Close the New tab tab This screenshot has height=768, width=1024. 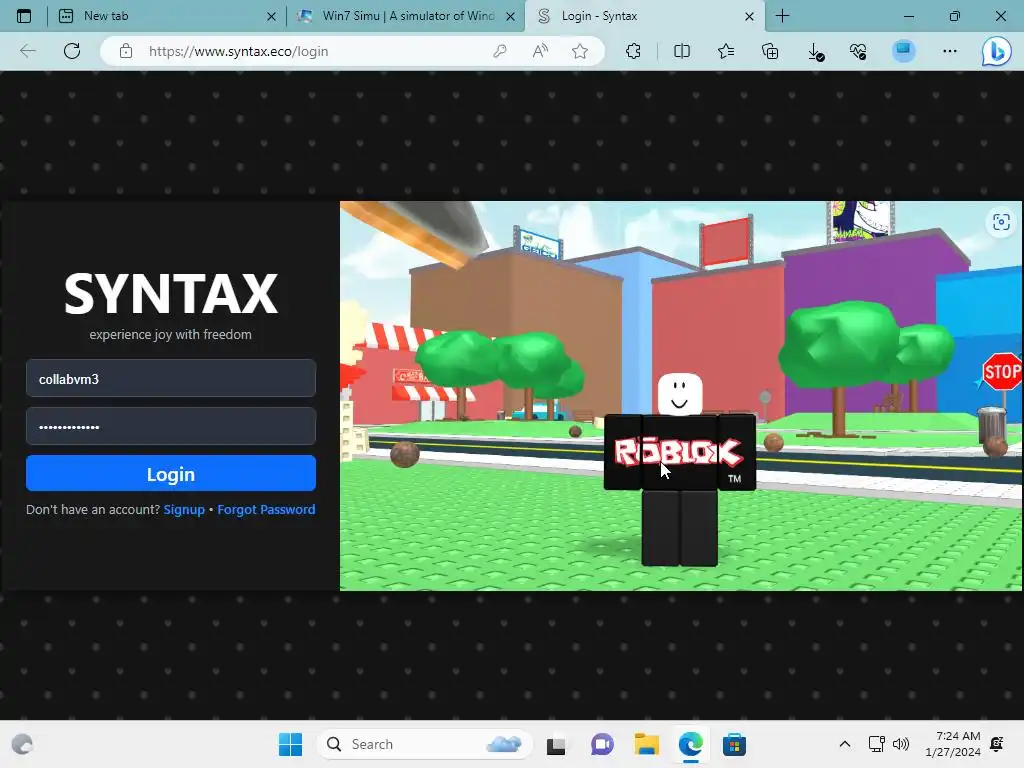tap(272, 16)
